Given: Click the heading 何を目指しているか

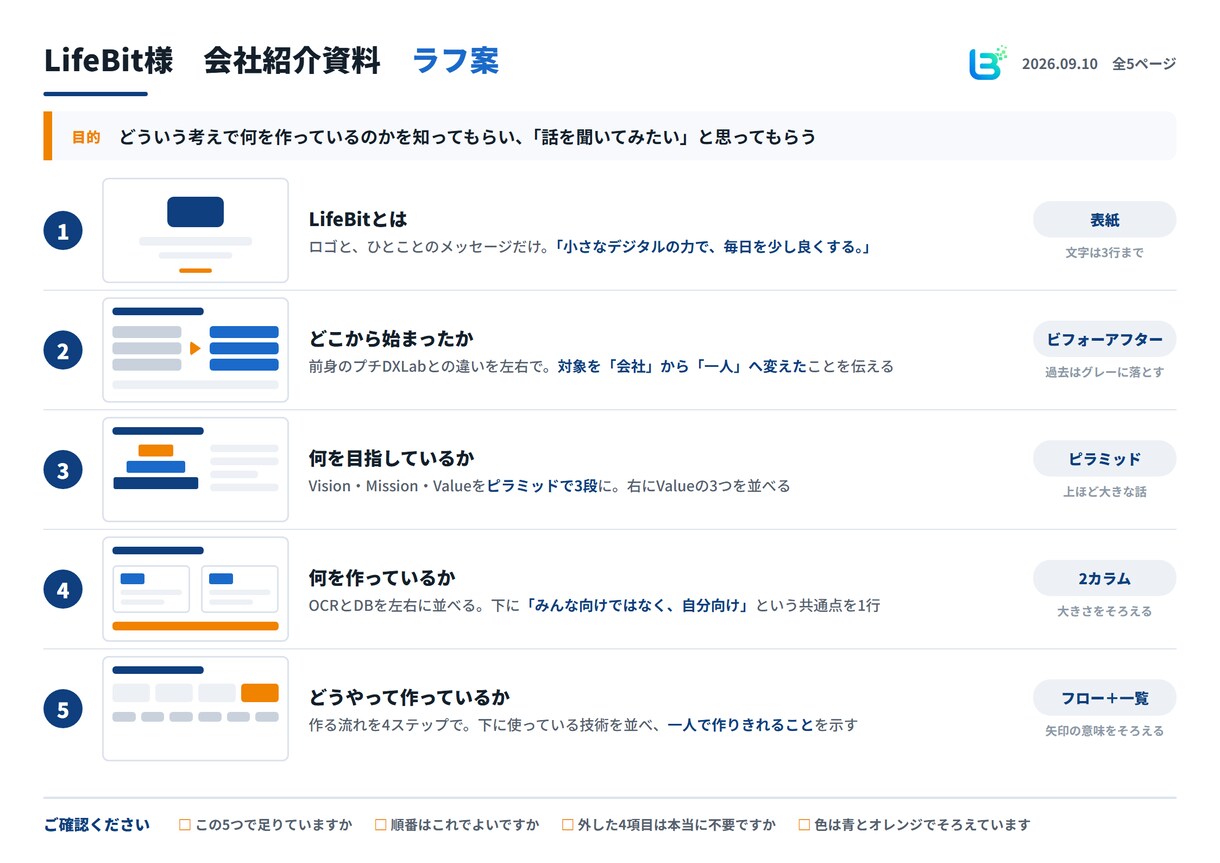Looking at the screenshot, I should [x=392, y=458].
